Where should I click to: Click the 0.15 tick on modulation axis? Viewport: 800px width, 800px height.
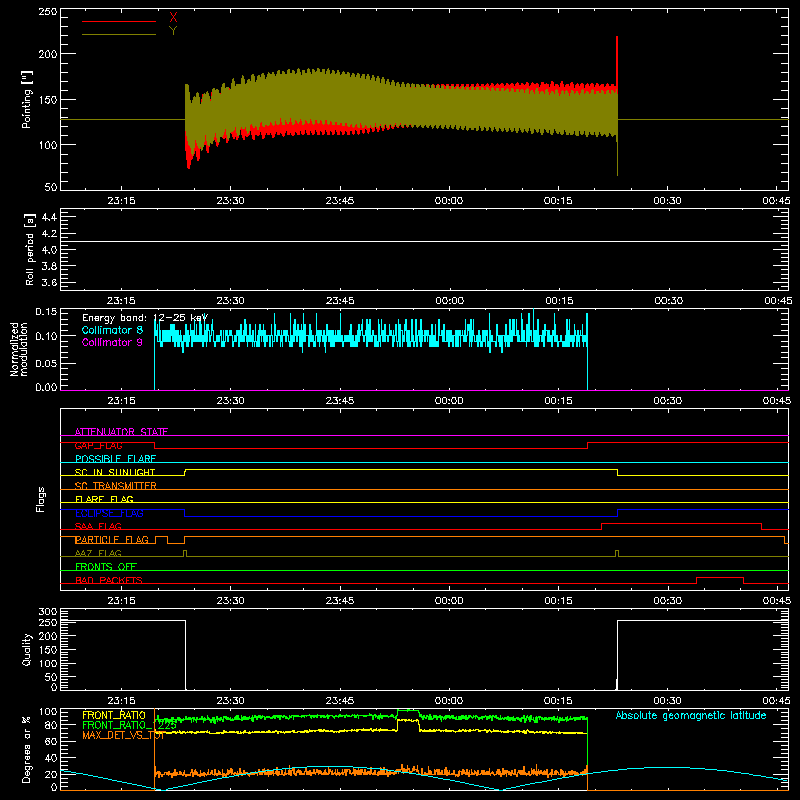(x=46, y=311)
